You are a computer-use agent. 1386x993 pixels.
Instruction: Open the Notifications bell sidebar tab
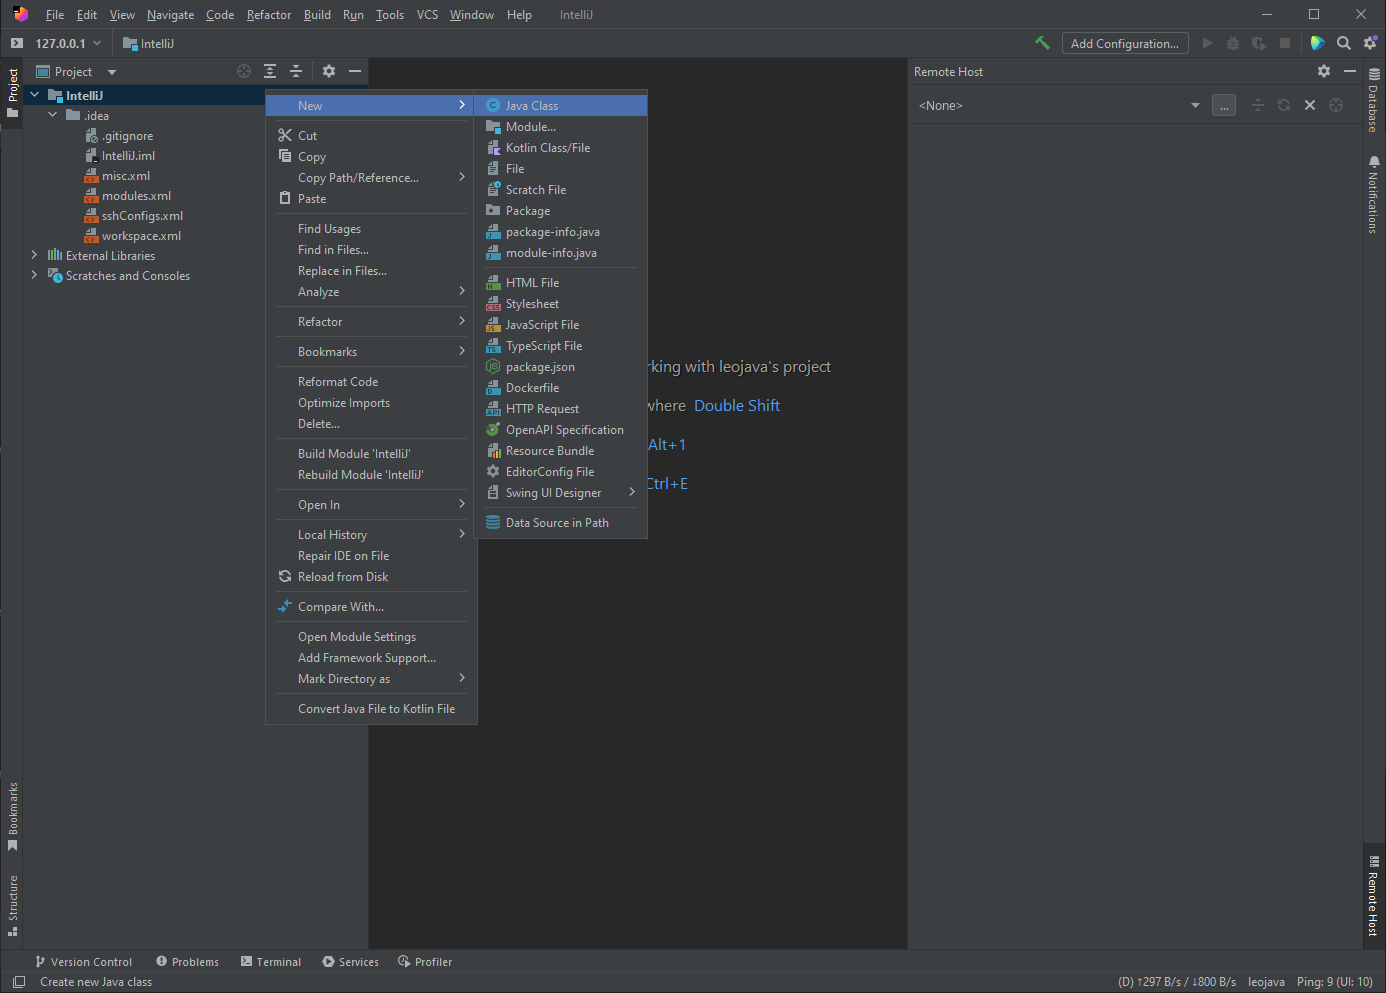(x=1374, y=194)
